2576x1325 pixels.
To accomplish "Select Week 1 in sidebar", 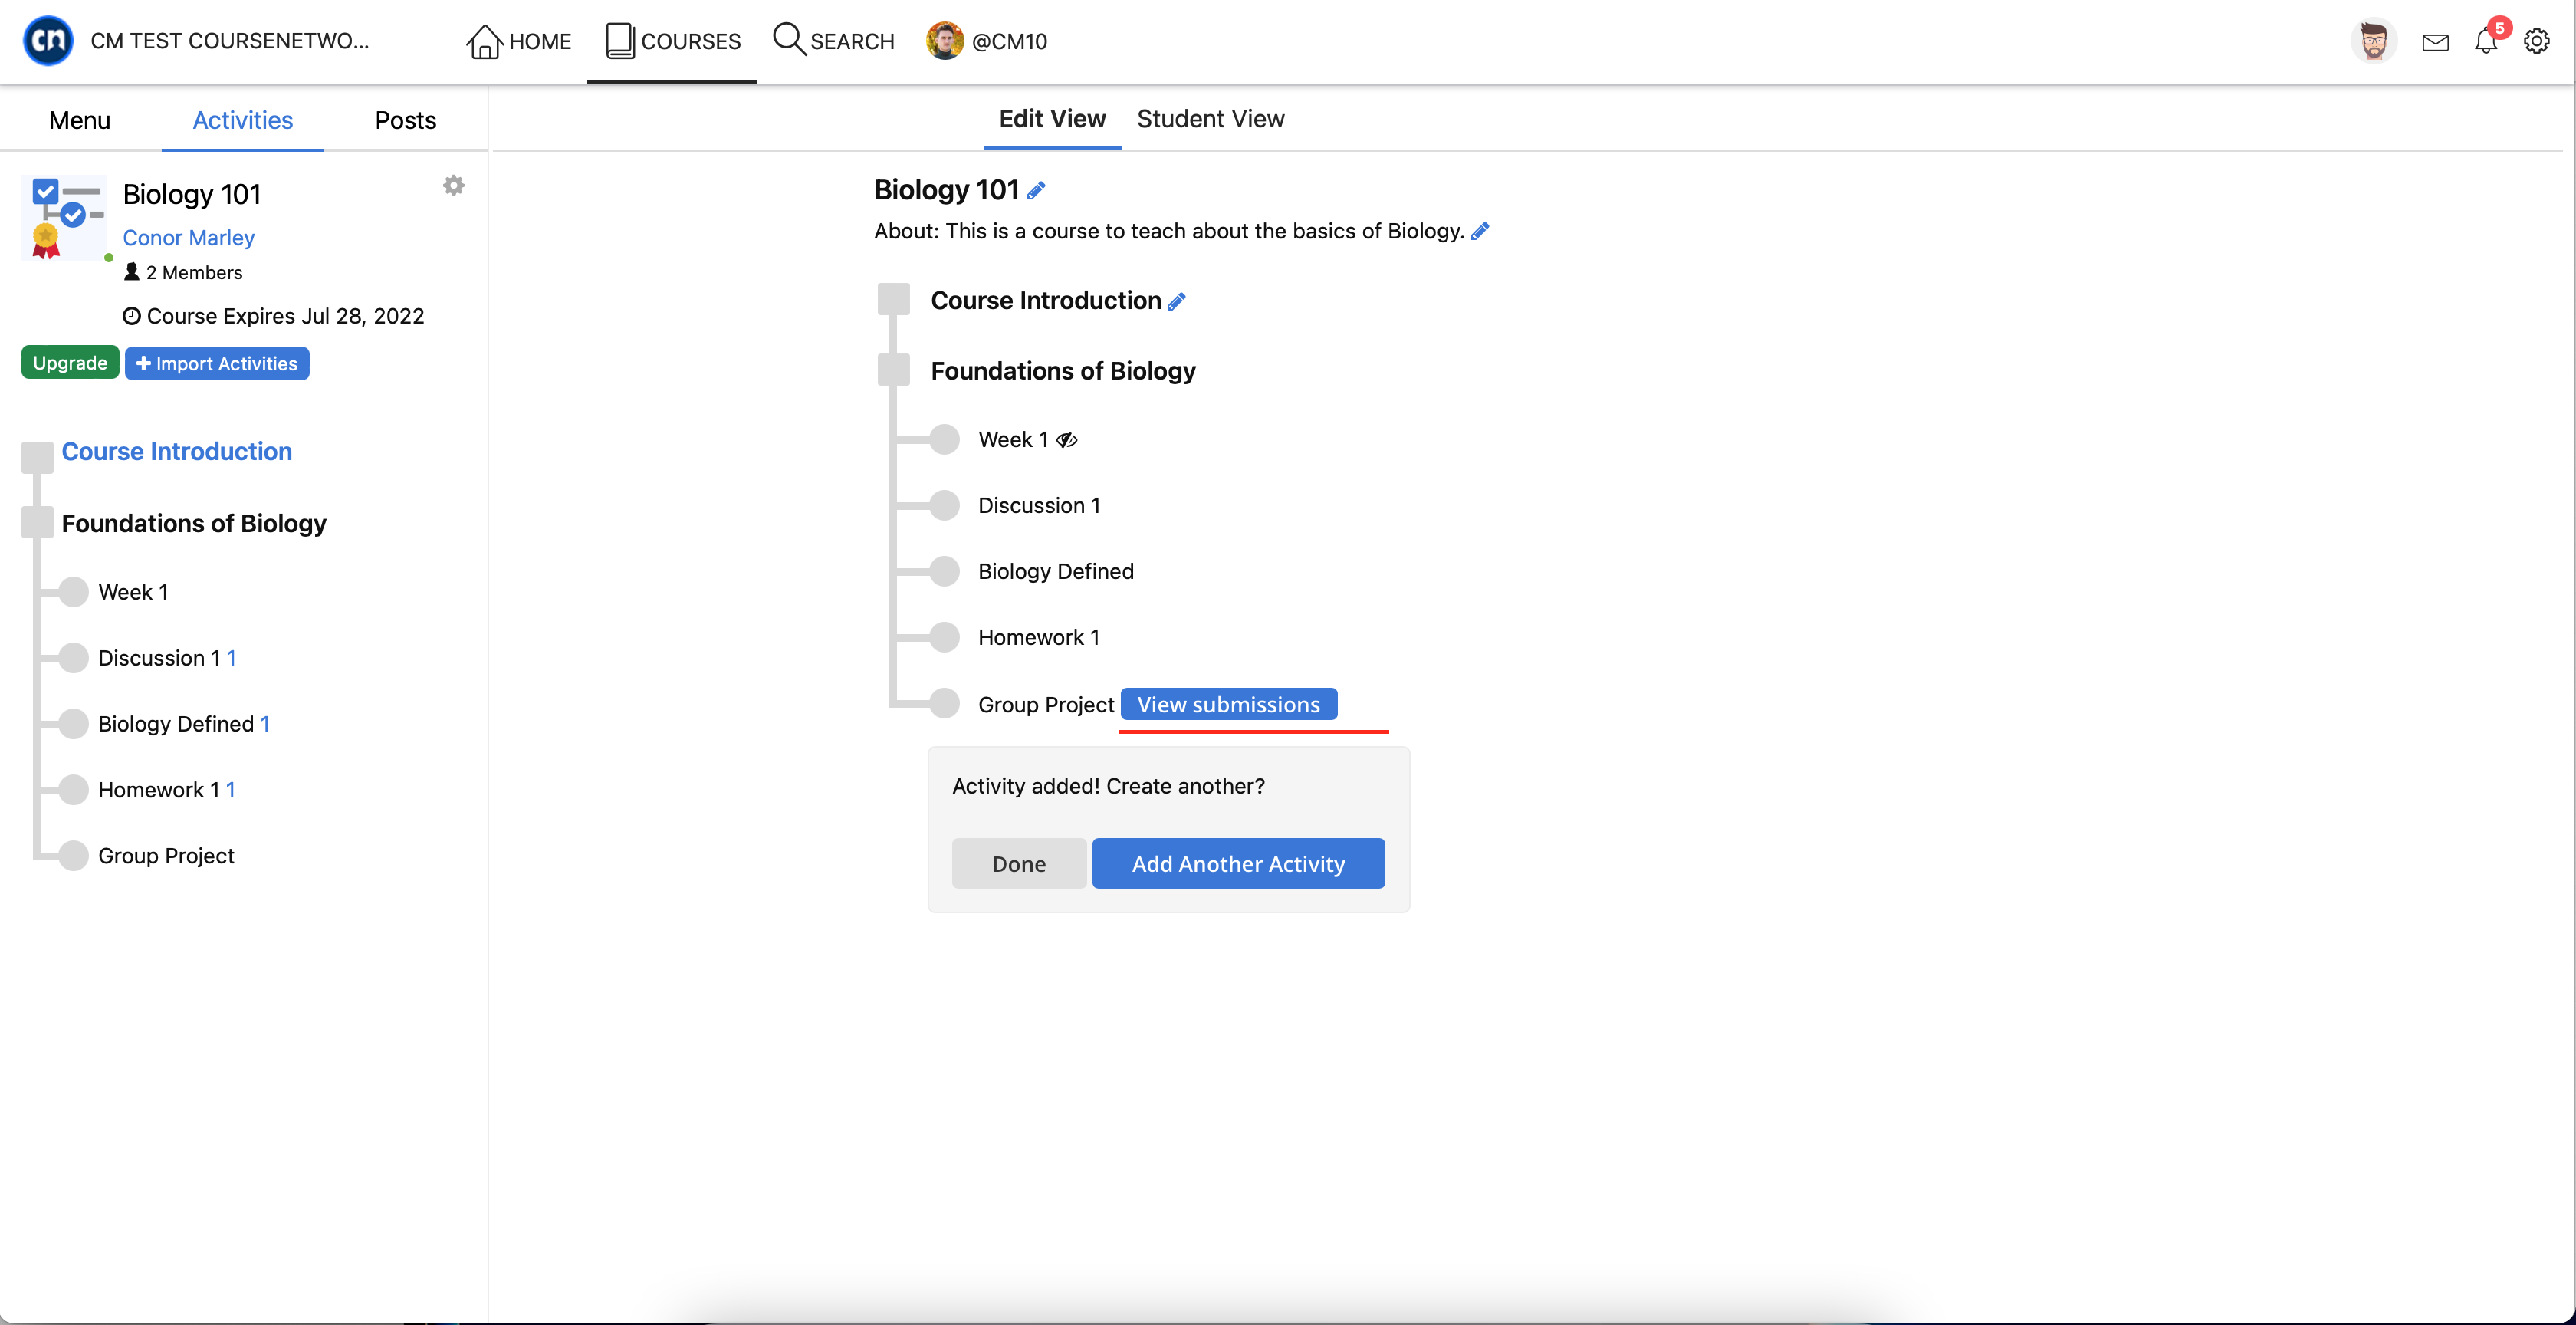I will coord(133,592).
